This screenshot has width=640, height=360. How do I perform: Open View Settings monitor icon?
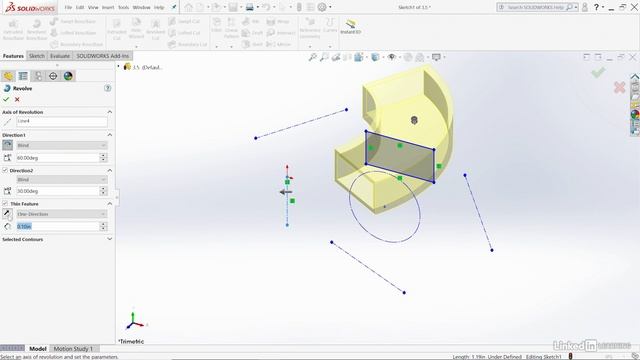(x=436, y=57)
